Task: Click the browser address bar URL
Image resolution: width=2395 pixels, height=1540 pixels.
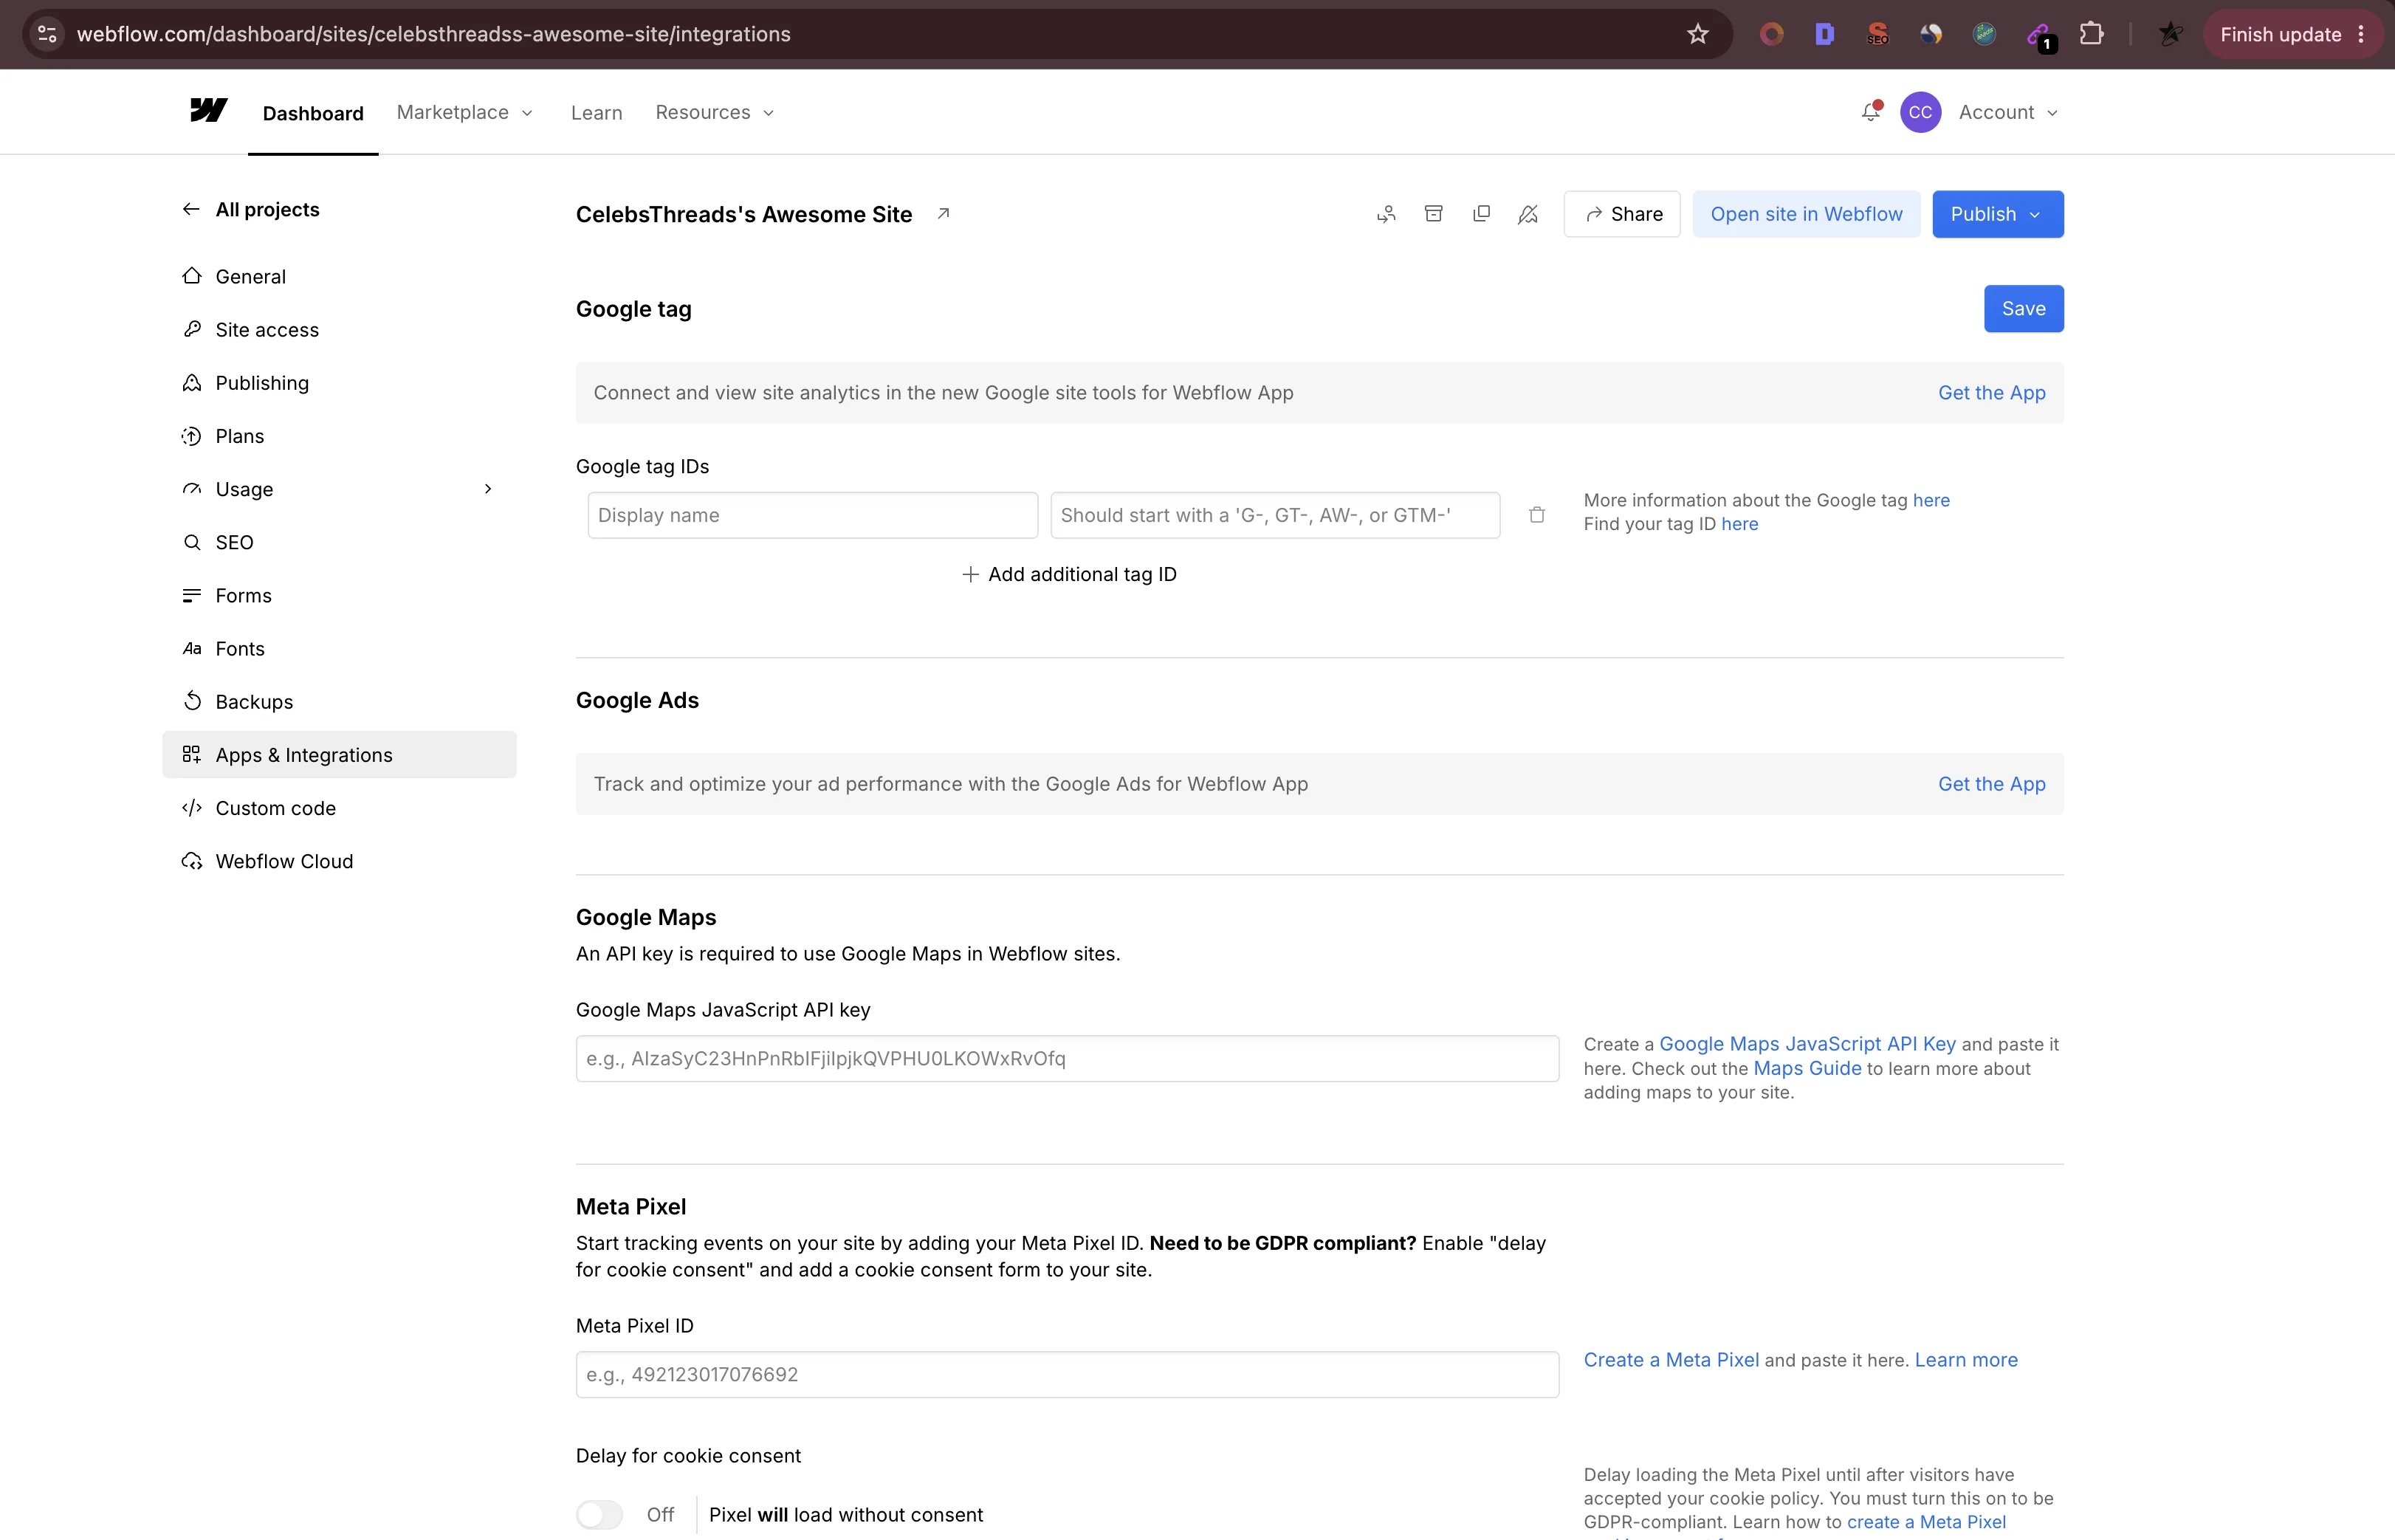Action: coord(433,34)
